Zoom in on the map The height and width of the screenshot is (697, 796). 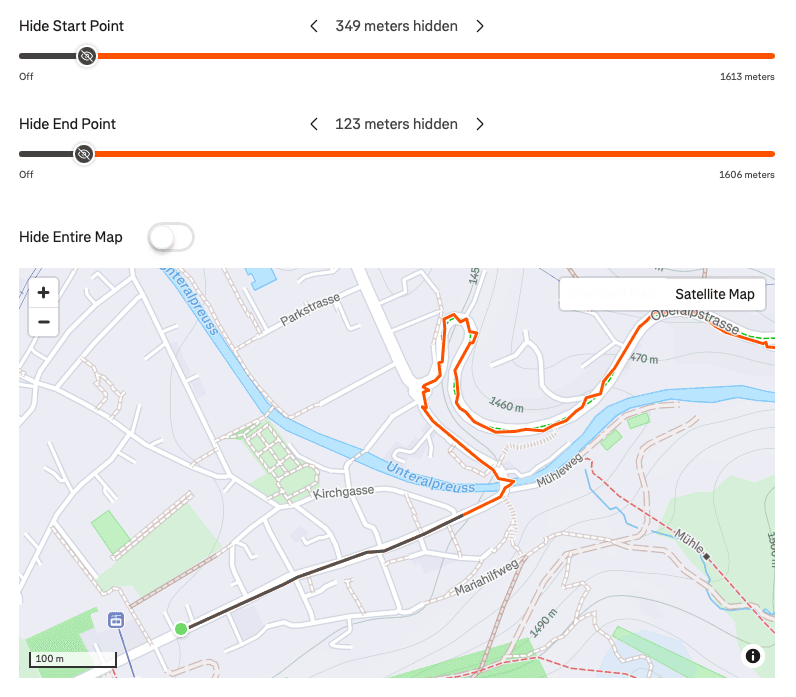click(x=43, y=293)
